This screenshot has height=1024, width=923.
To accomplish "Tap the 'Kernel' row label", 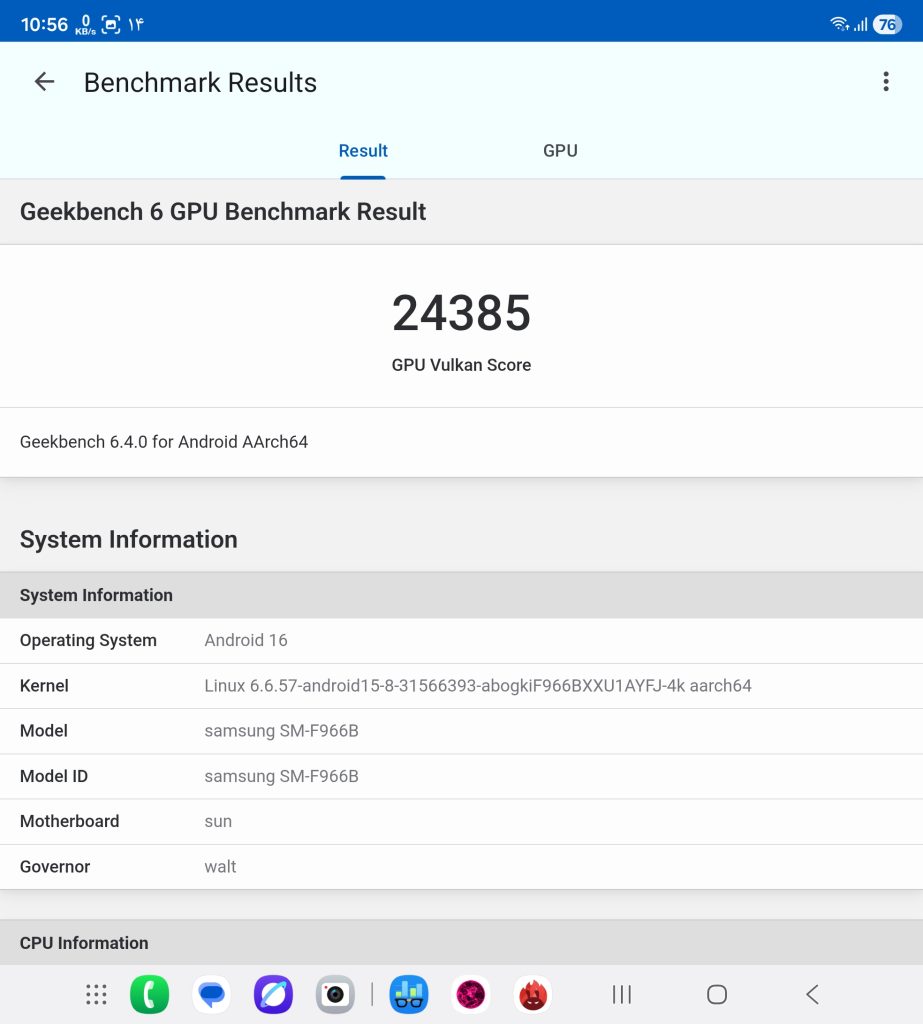I will pyautogui.click(x=44, y=686).
